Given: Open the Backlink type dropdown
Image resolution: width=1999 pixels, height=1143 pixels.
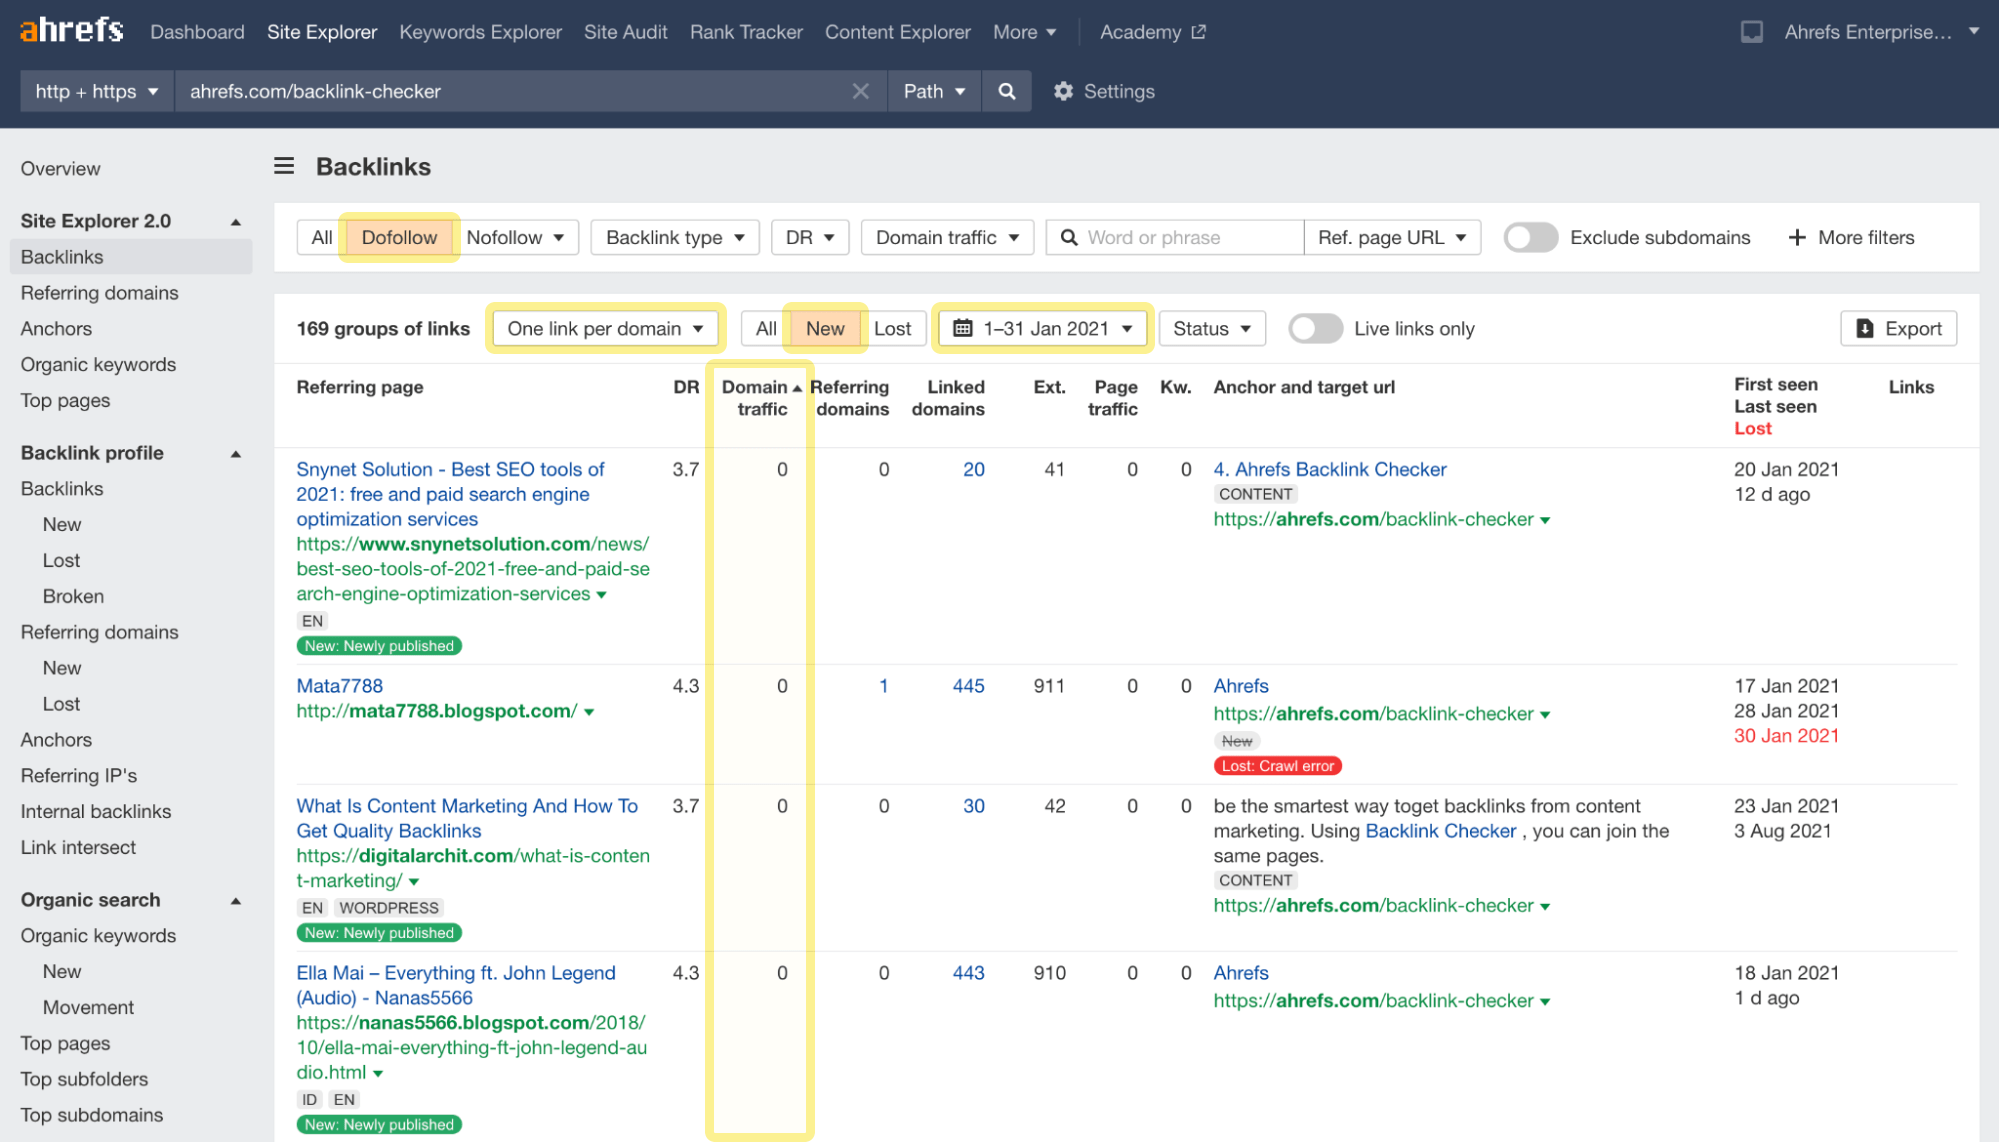Looking at the screenshot, I should pos(675,237).
